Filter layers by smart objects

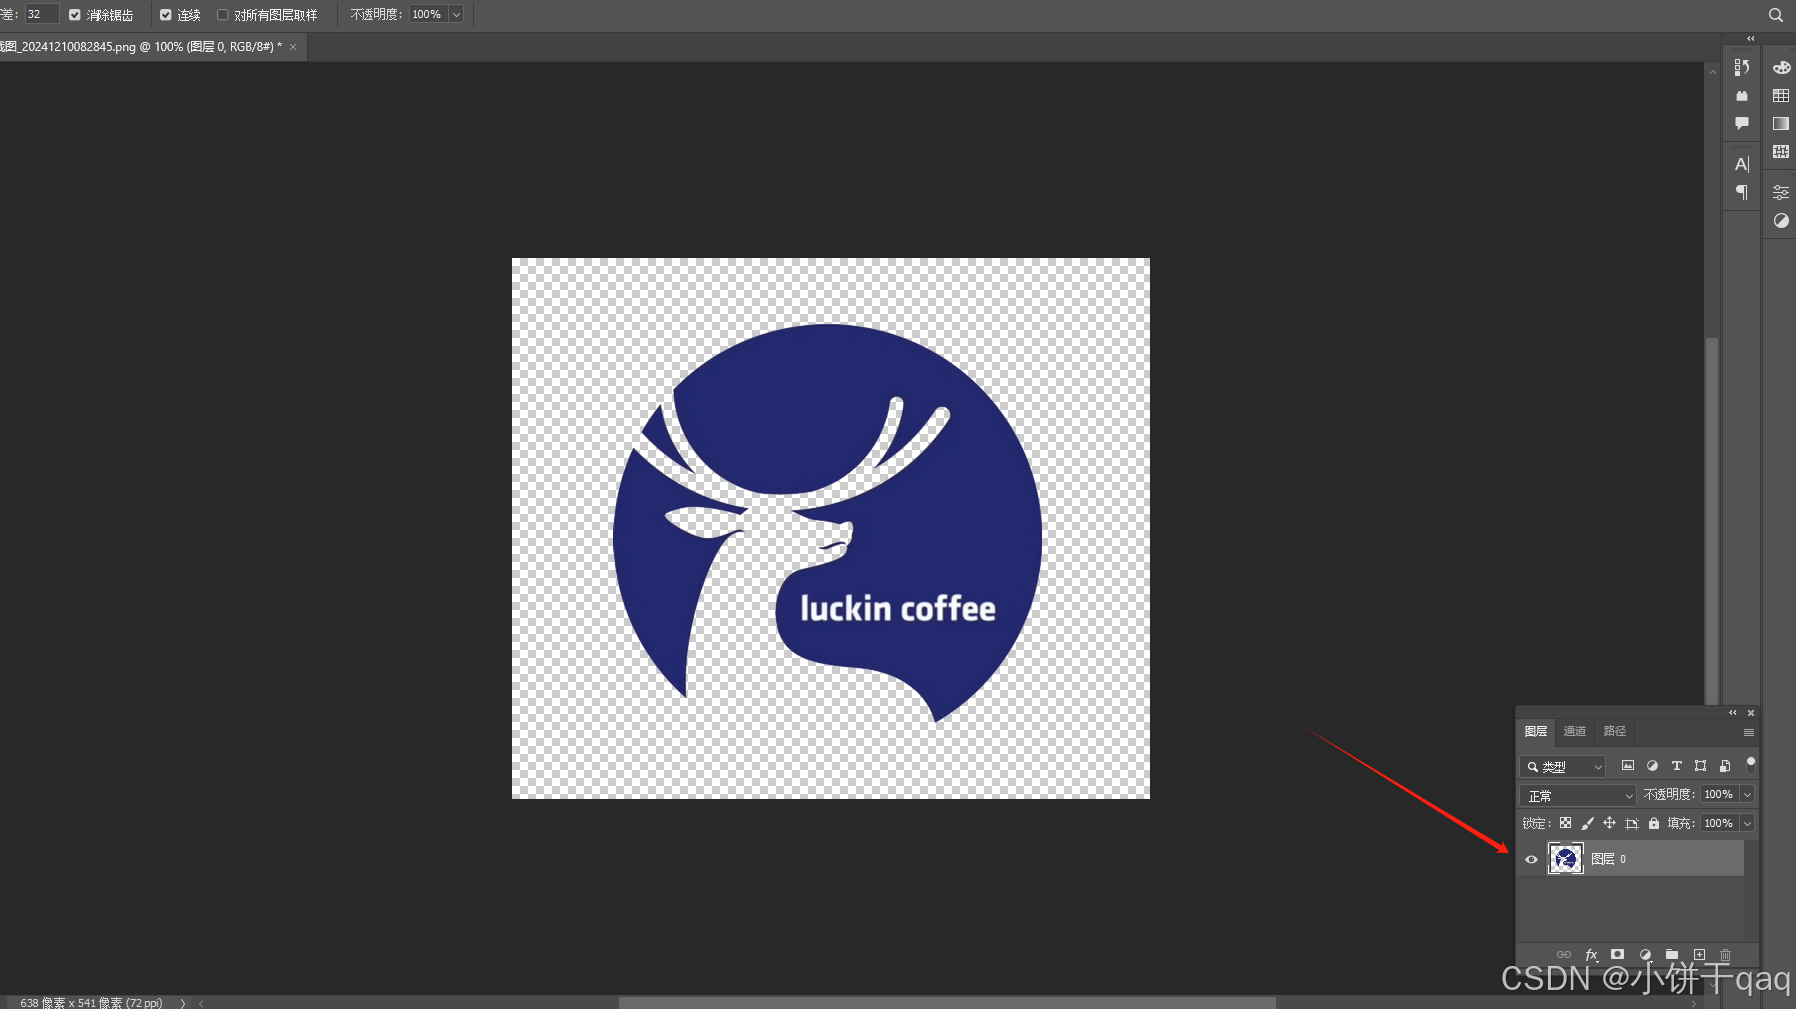(1725, 766)
